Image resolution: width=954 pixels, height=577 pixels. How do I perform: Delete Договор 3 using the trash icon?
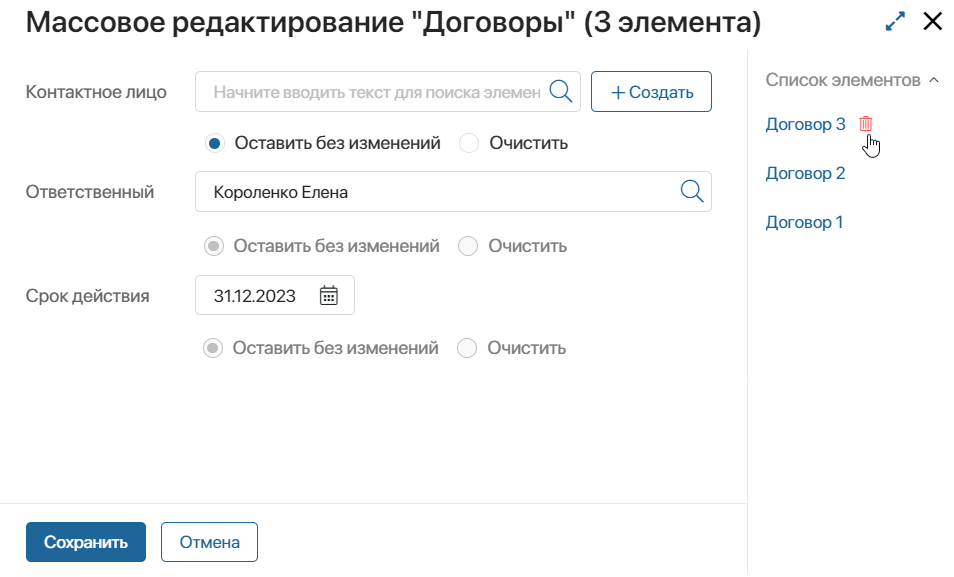[x=865, y=124]
